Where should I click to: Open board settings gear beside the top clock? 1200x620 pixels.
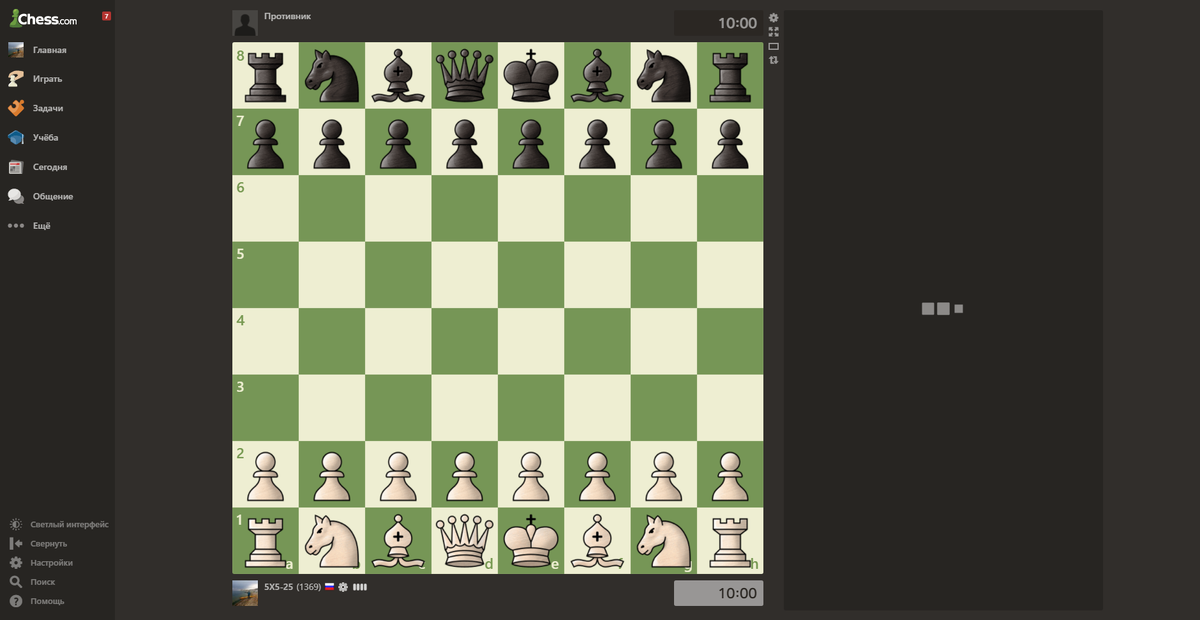coord(773,18)
